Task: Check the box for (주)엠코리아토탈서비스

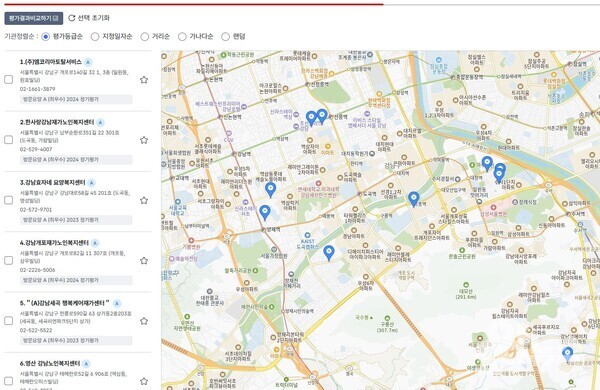Action: 8,80
